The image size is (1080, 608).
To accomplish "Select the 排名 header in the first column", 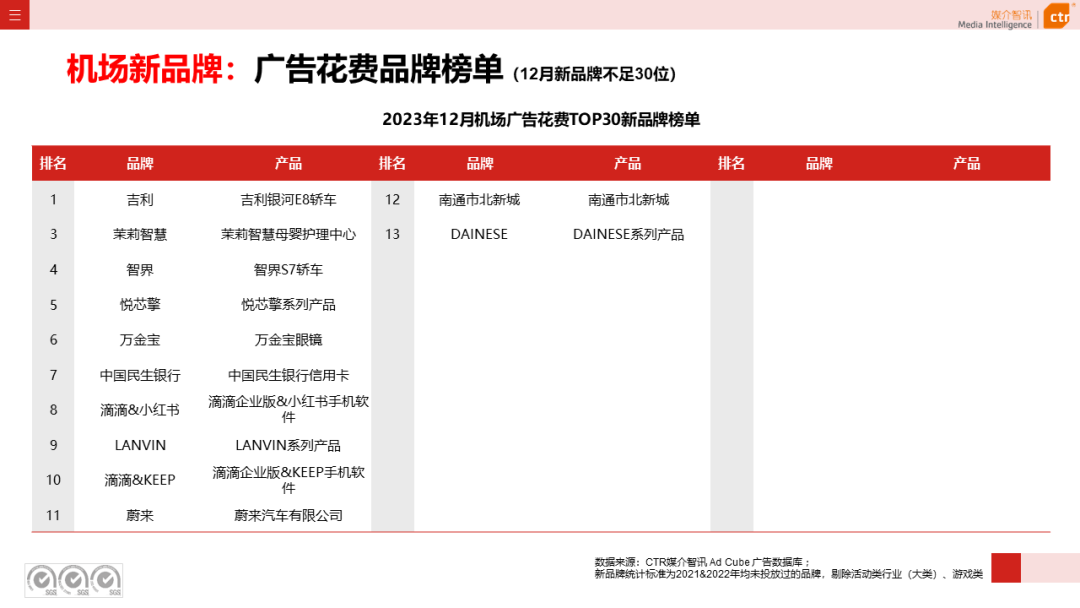I will (53, 163).
